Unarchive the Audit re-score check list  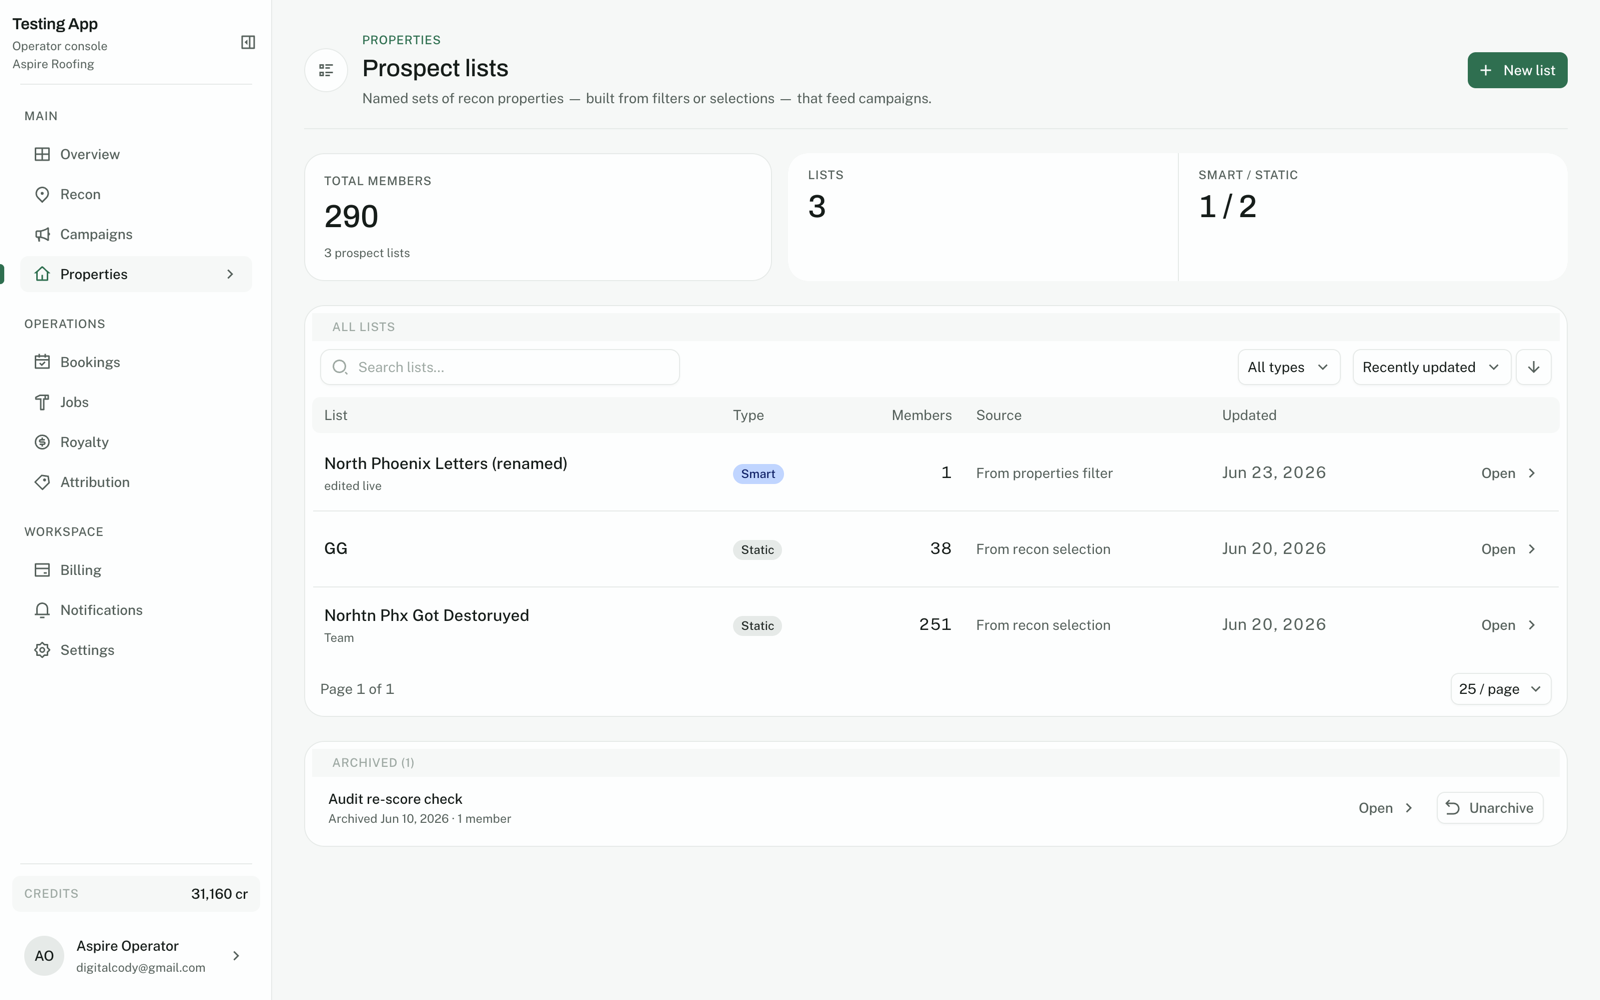1490,808
